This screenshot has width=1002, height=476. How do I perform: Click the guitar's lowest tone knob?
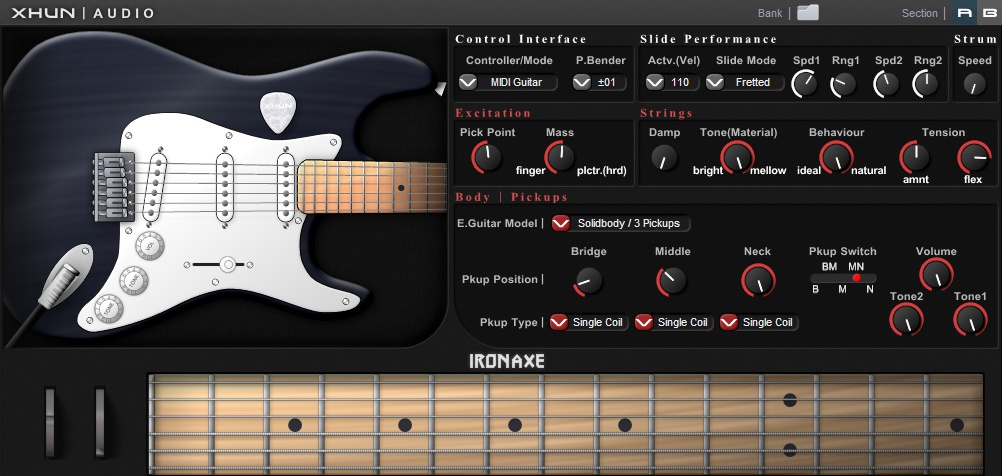click(x=109, y=309)
